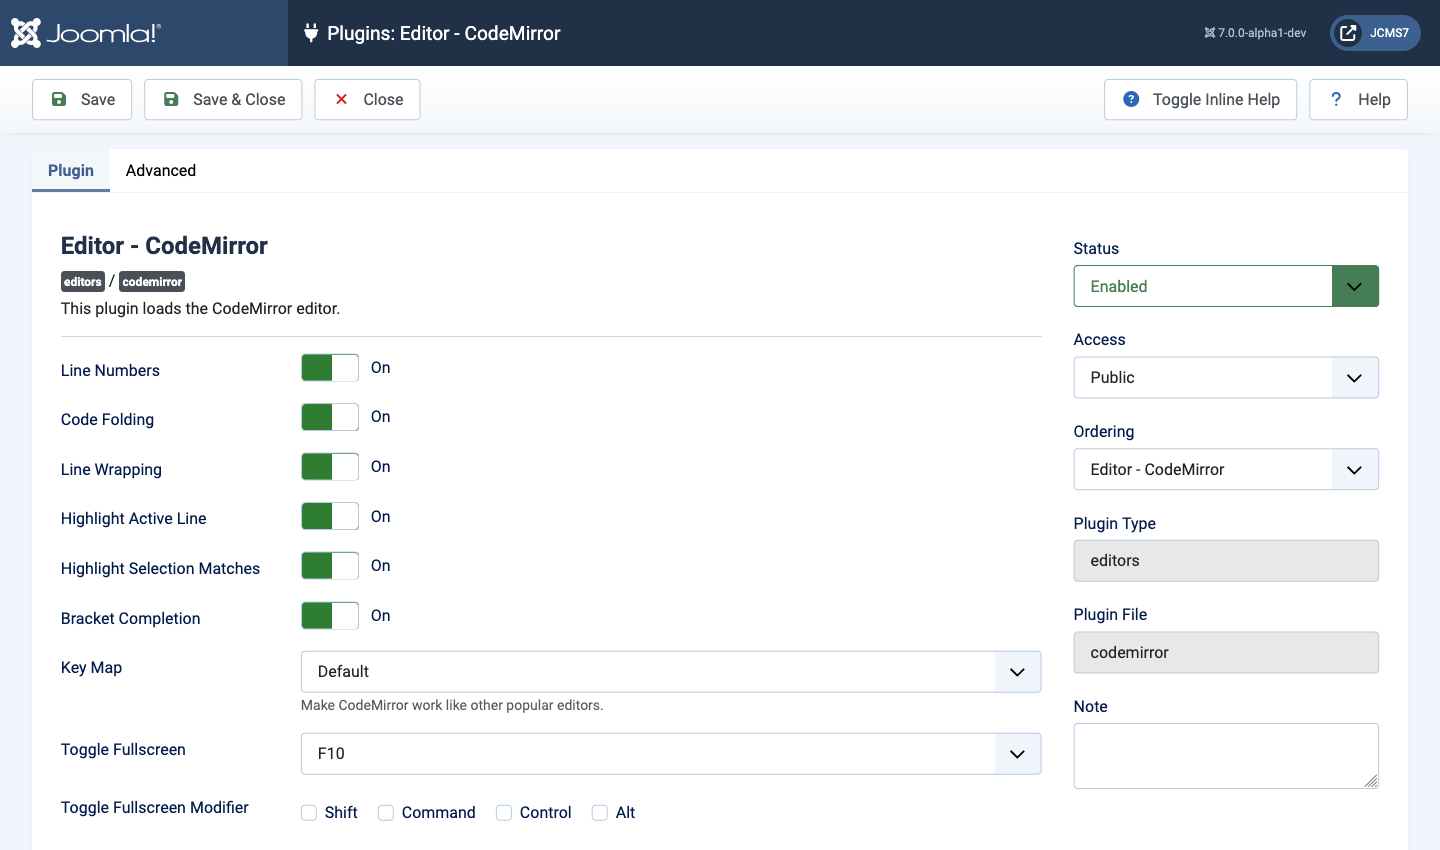The width and height of the screenshot is (1440, 850).
Task: Click 'Make CodeMirror work like other popular editors.' hint
Action: point(452,706)
